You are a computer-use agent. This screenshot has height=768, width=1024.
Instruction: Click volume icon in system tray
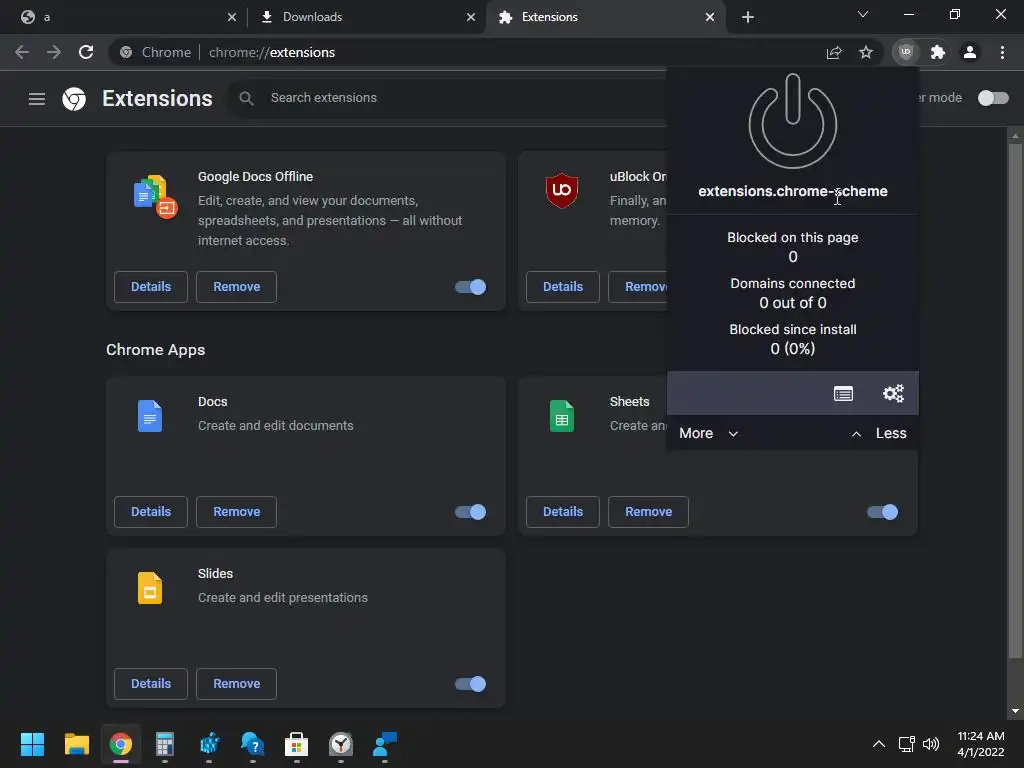[931, 744]
